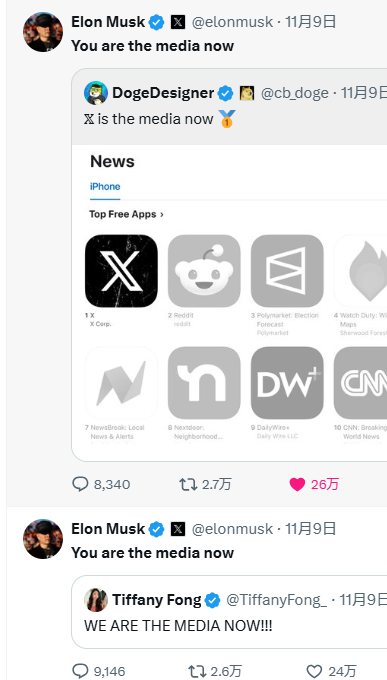Viewport: 387px width, 680px height.
Task: Click the NewsBreak app icon
Action: (121, 383)
